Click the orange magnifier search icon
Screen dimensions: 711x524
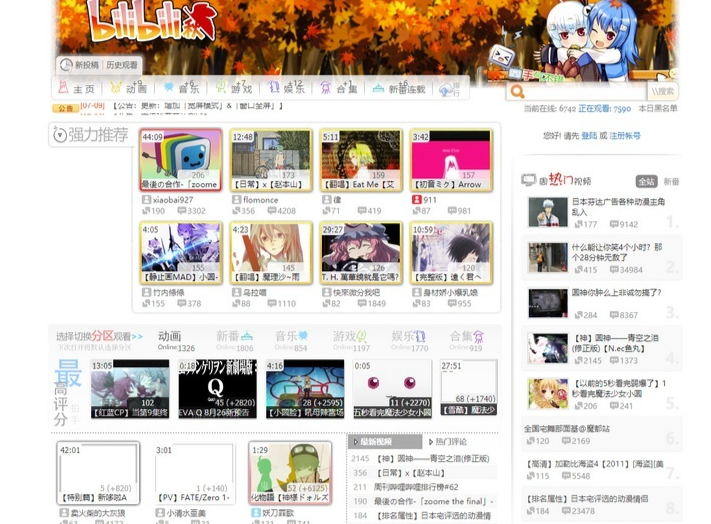click(x=517, y=92)
